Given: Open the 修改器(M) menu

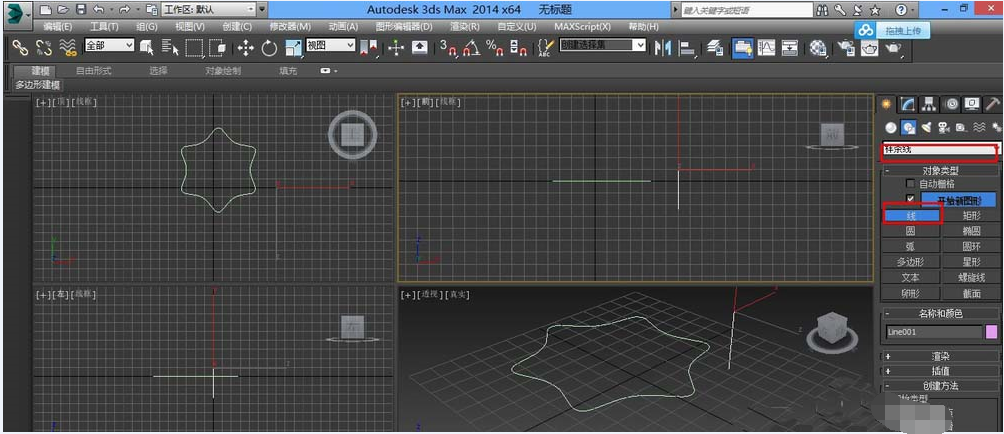Looking at the screenshot, I should point(289,26).
